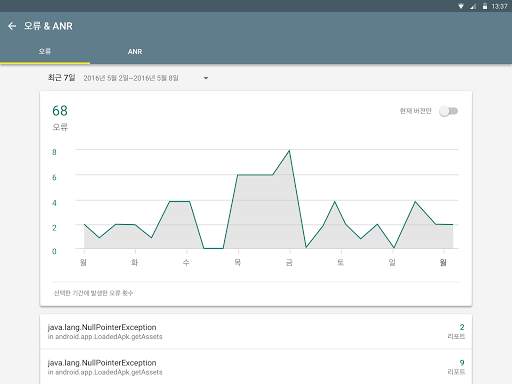Click the 68 error count
Image resolution: width=512 pixels, height=384 pixels.
pyautogui.click(x=60, y=111)
